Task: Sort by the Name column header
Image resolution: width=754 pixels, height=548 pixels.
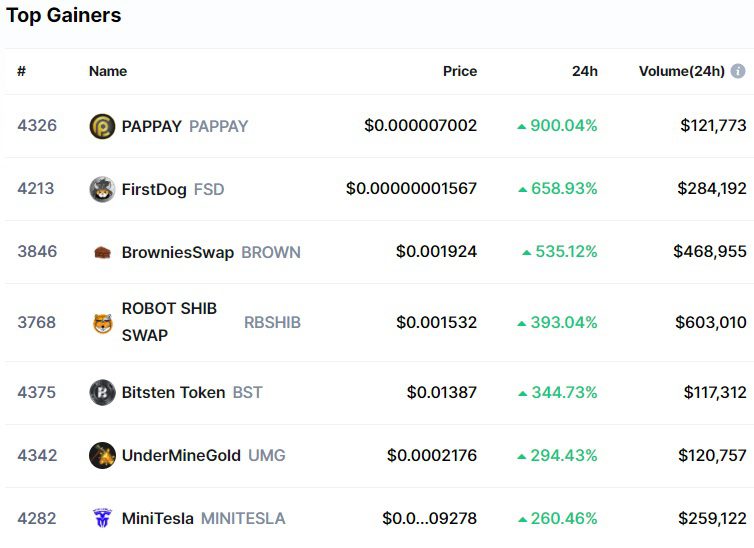Action: (108, 71)
